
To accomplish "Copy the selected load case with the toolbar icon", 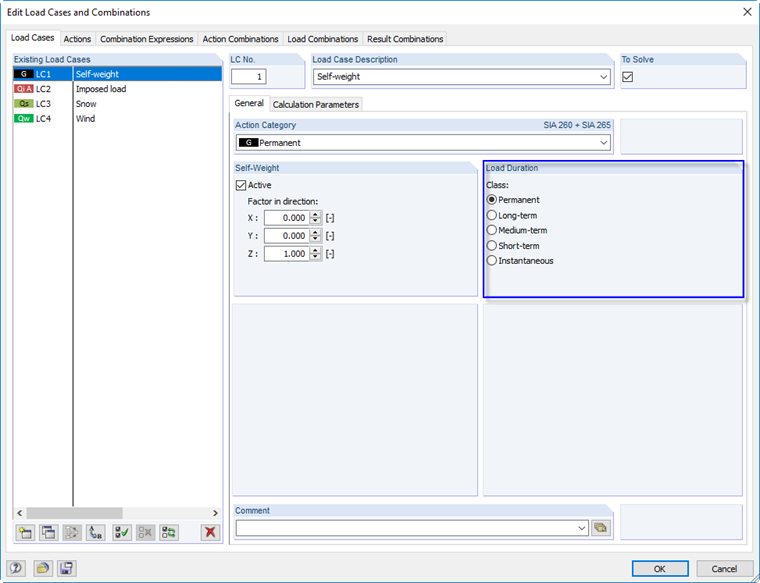I will [x=48, y=533].
